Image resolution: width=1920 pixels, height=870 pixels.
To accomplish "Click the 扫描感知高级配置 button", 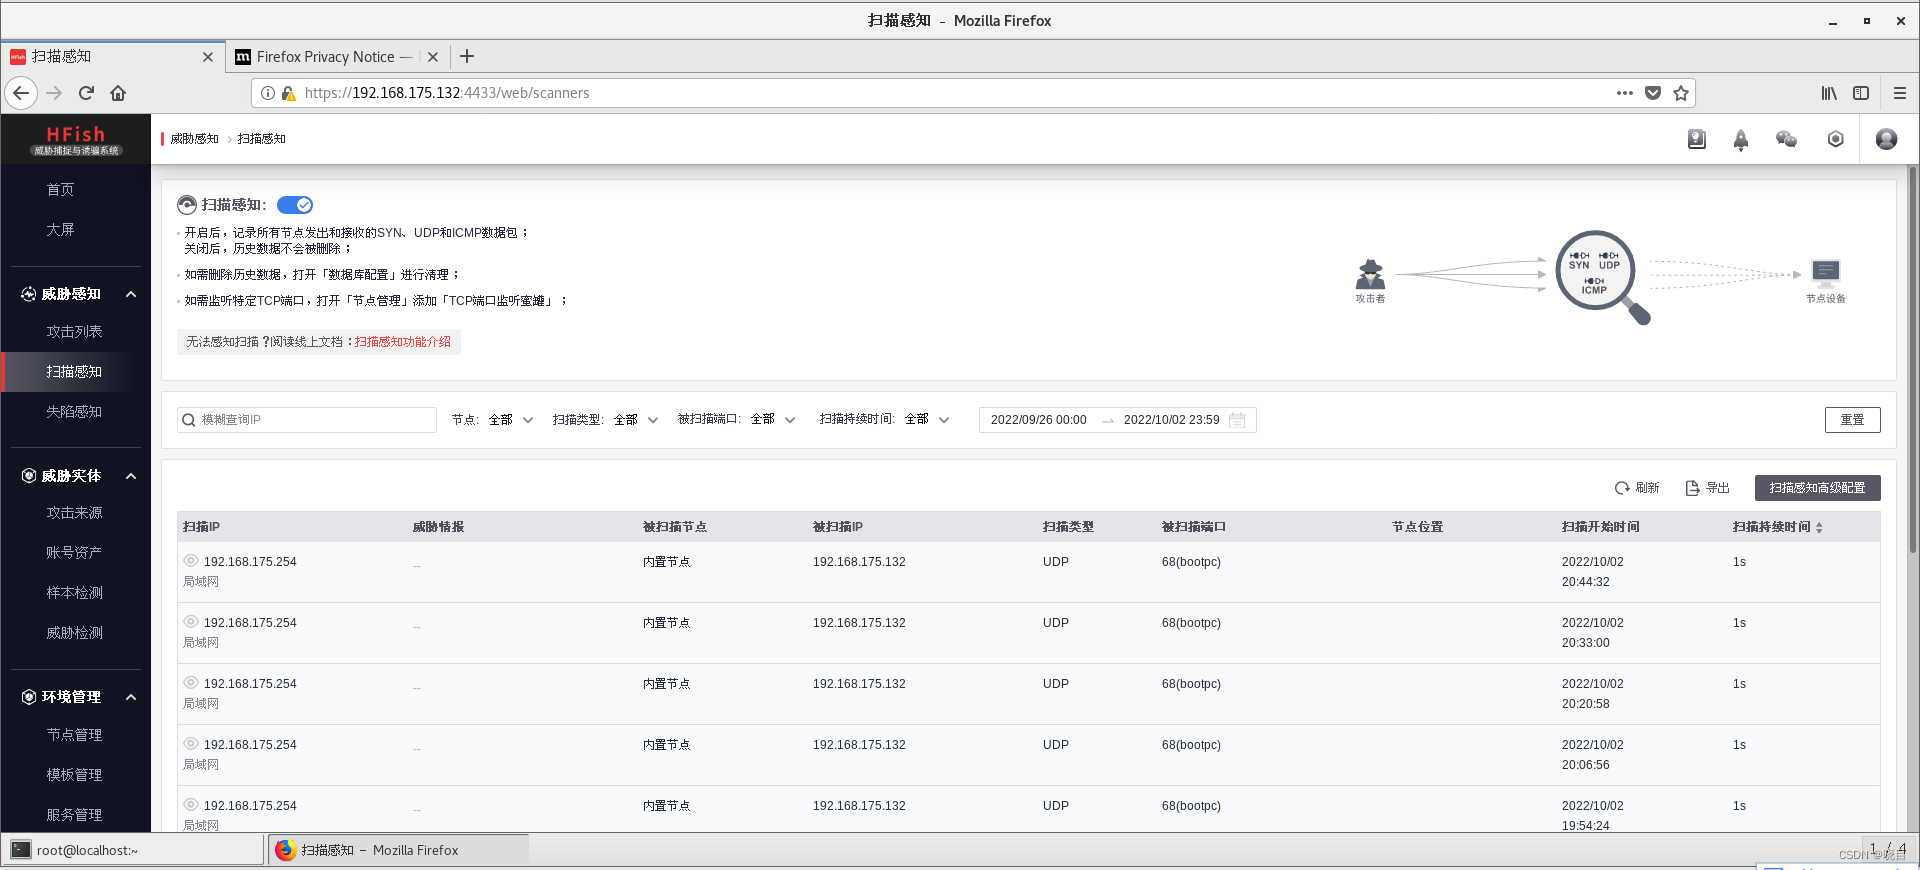I will 1817,488.
